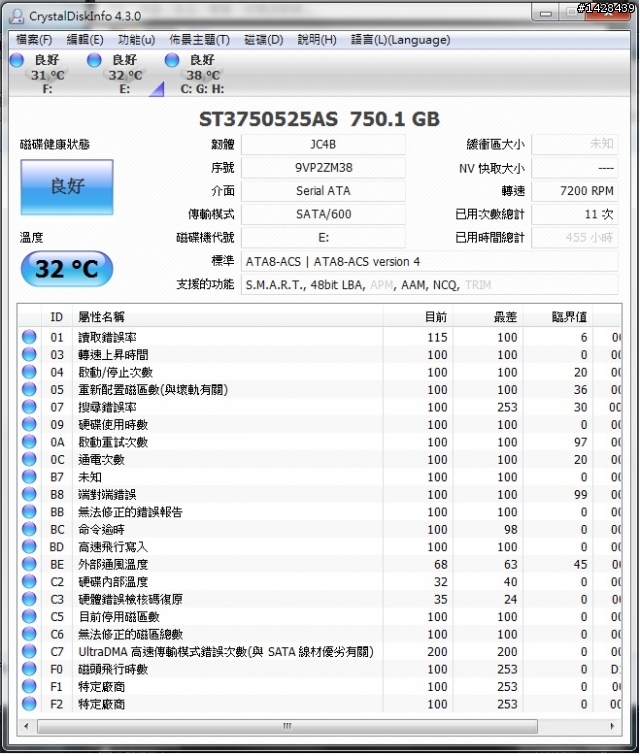640x756 pixels.
Task: Click the 7200 RPM rotation field
Action: point(575,191)
